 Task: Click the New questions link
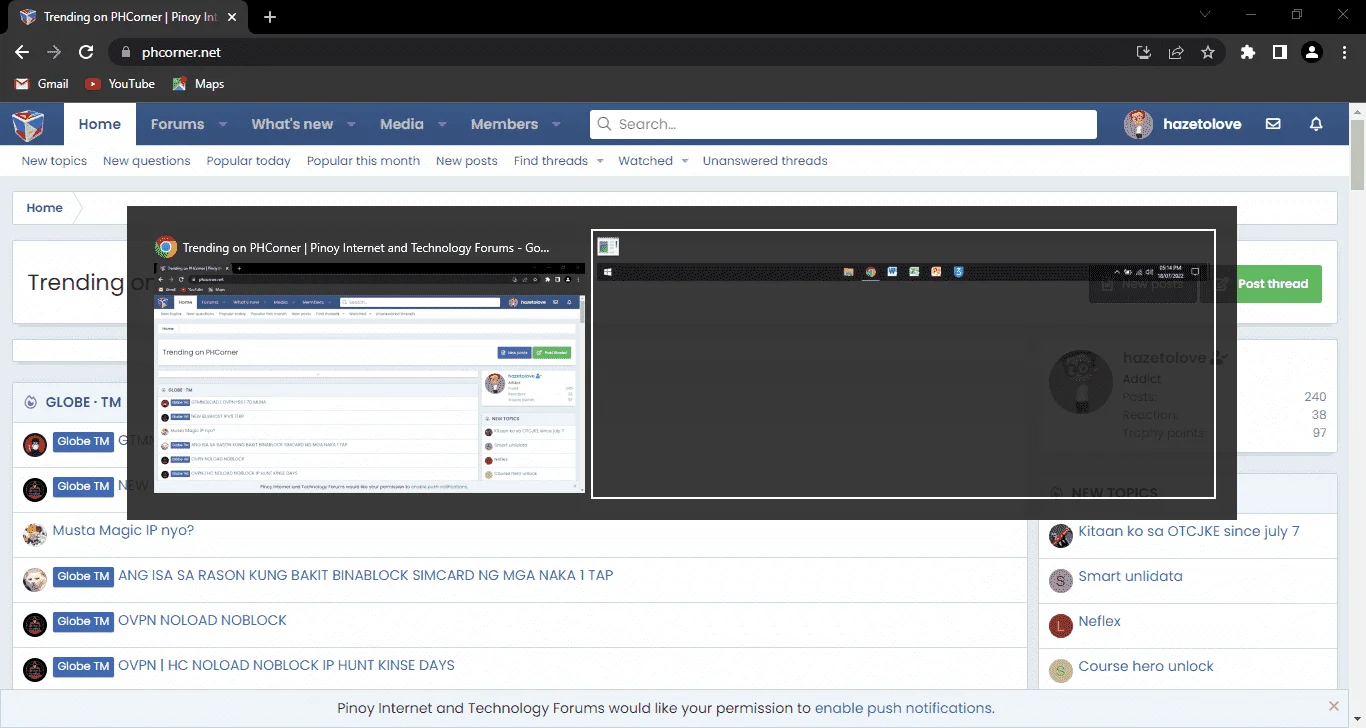tap(146, 160)
